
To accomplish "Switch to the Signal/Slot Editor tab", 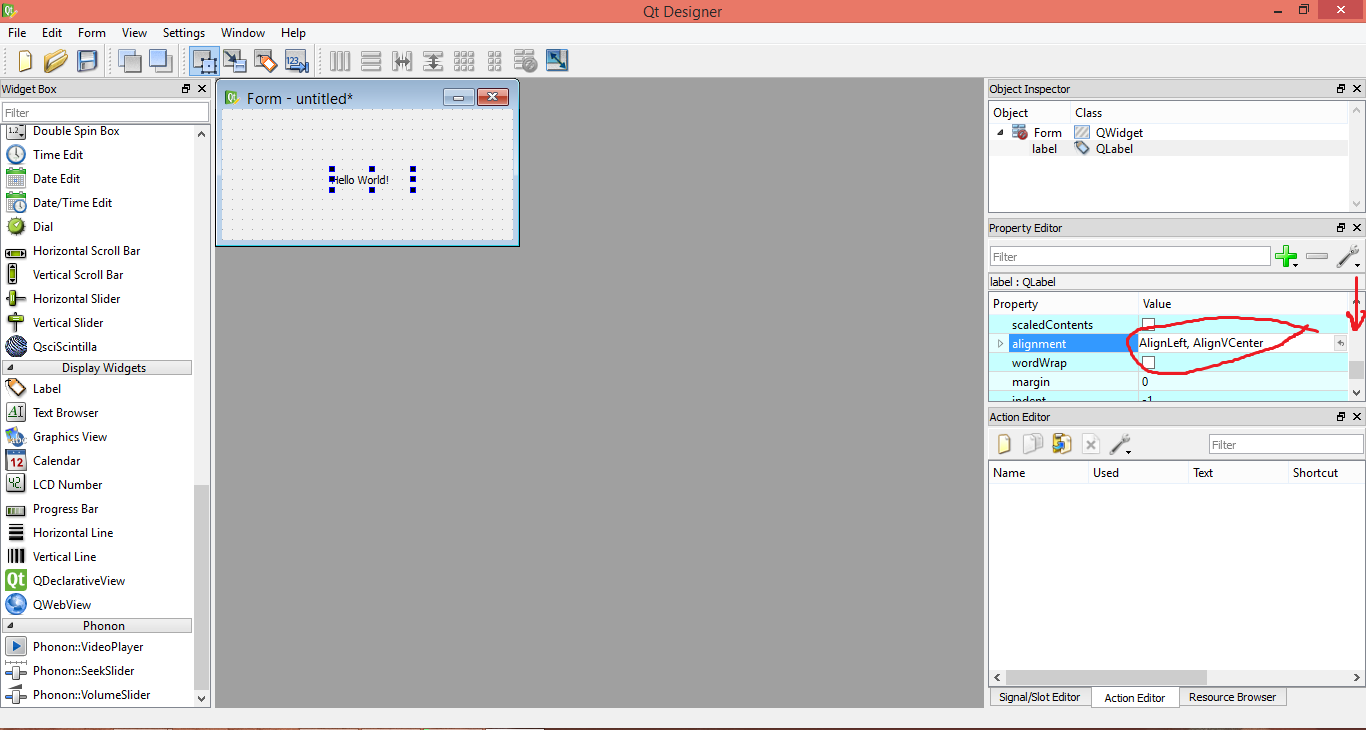I will 1039,697.
